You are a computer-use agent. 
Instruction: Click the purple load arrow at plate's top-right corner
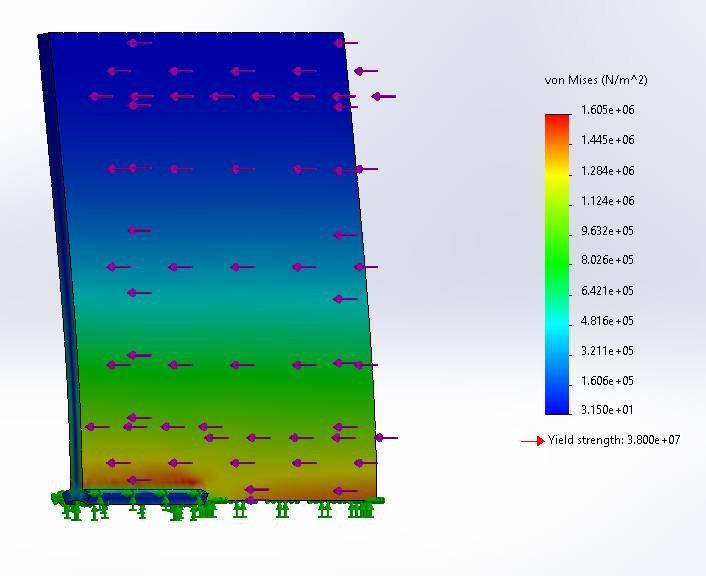pyautogui.click(x=345, y=43)
